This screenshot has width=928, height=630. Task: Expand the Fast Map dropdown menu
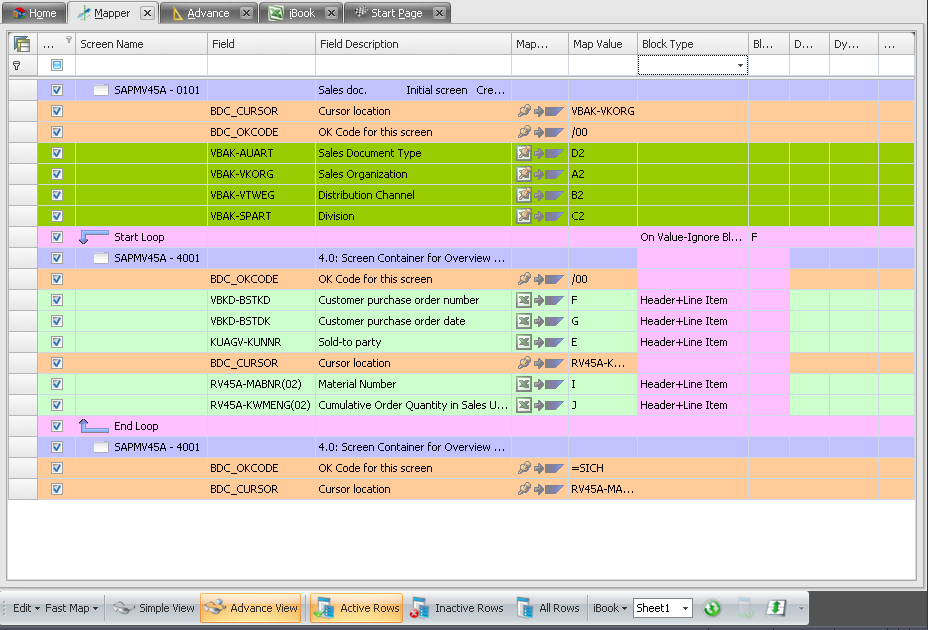(x=72, y=608)
